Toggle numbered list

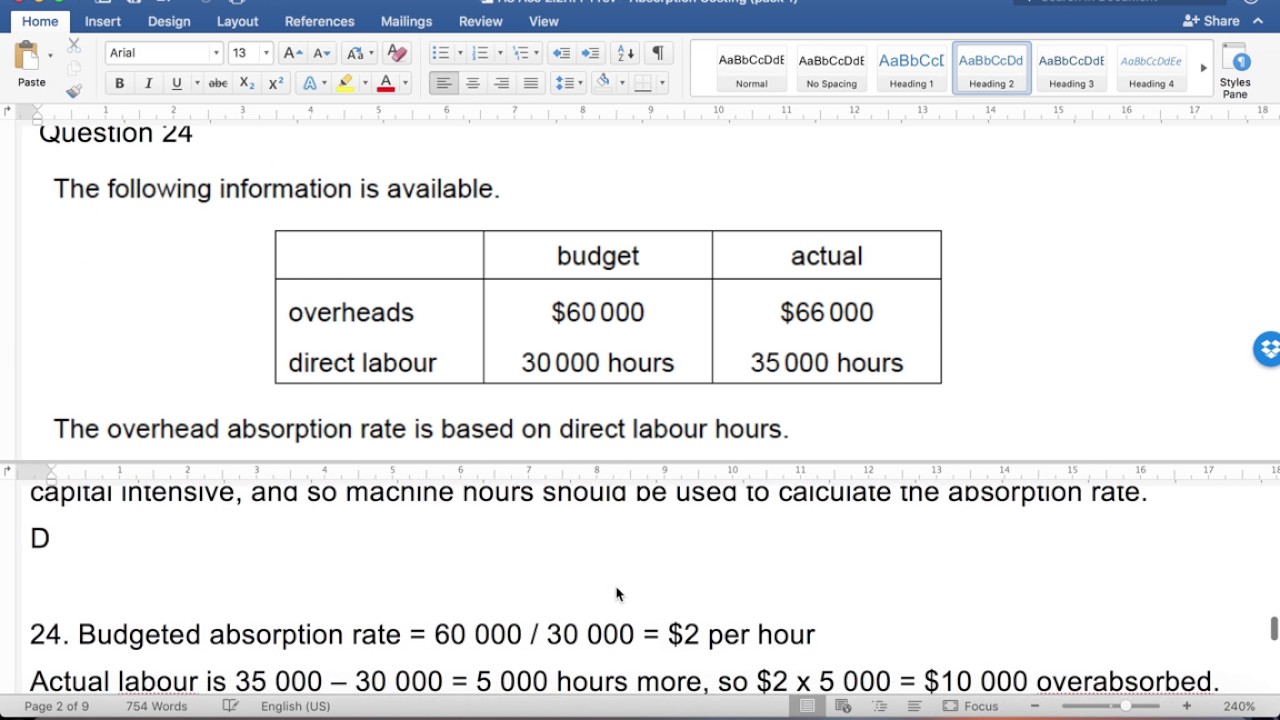click(x=480, y=53)
